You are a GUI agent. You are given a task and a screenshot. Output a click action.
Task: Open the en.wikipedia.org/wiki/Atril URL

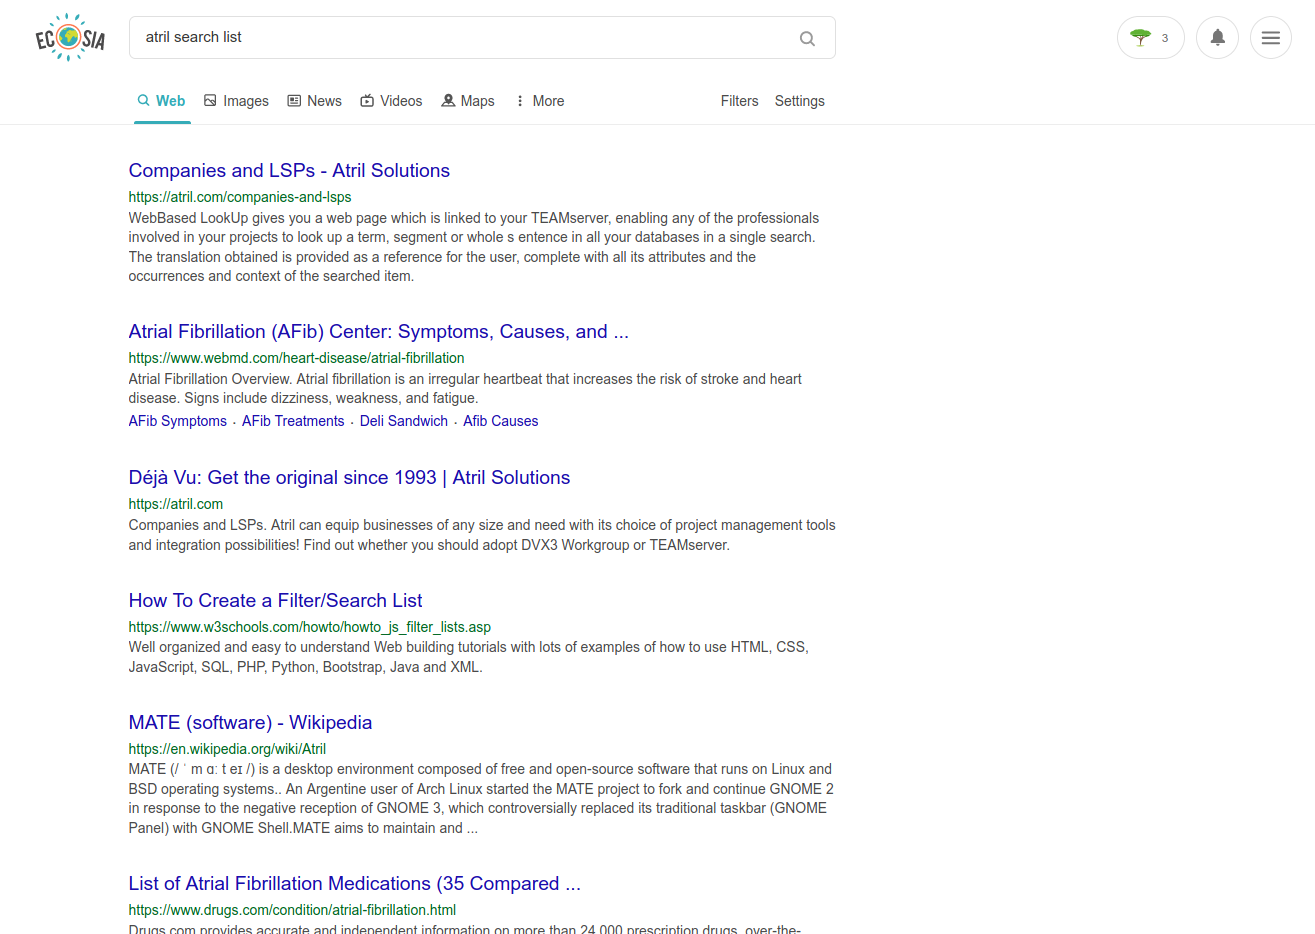(x=227, y=749)
